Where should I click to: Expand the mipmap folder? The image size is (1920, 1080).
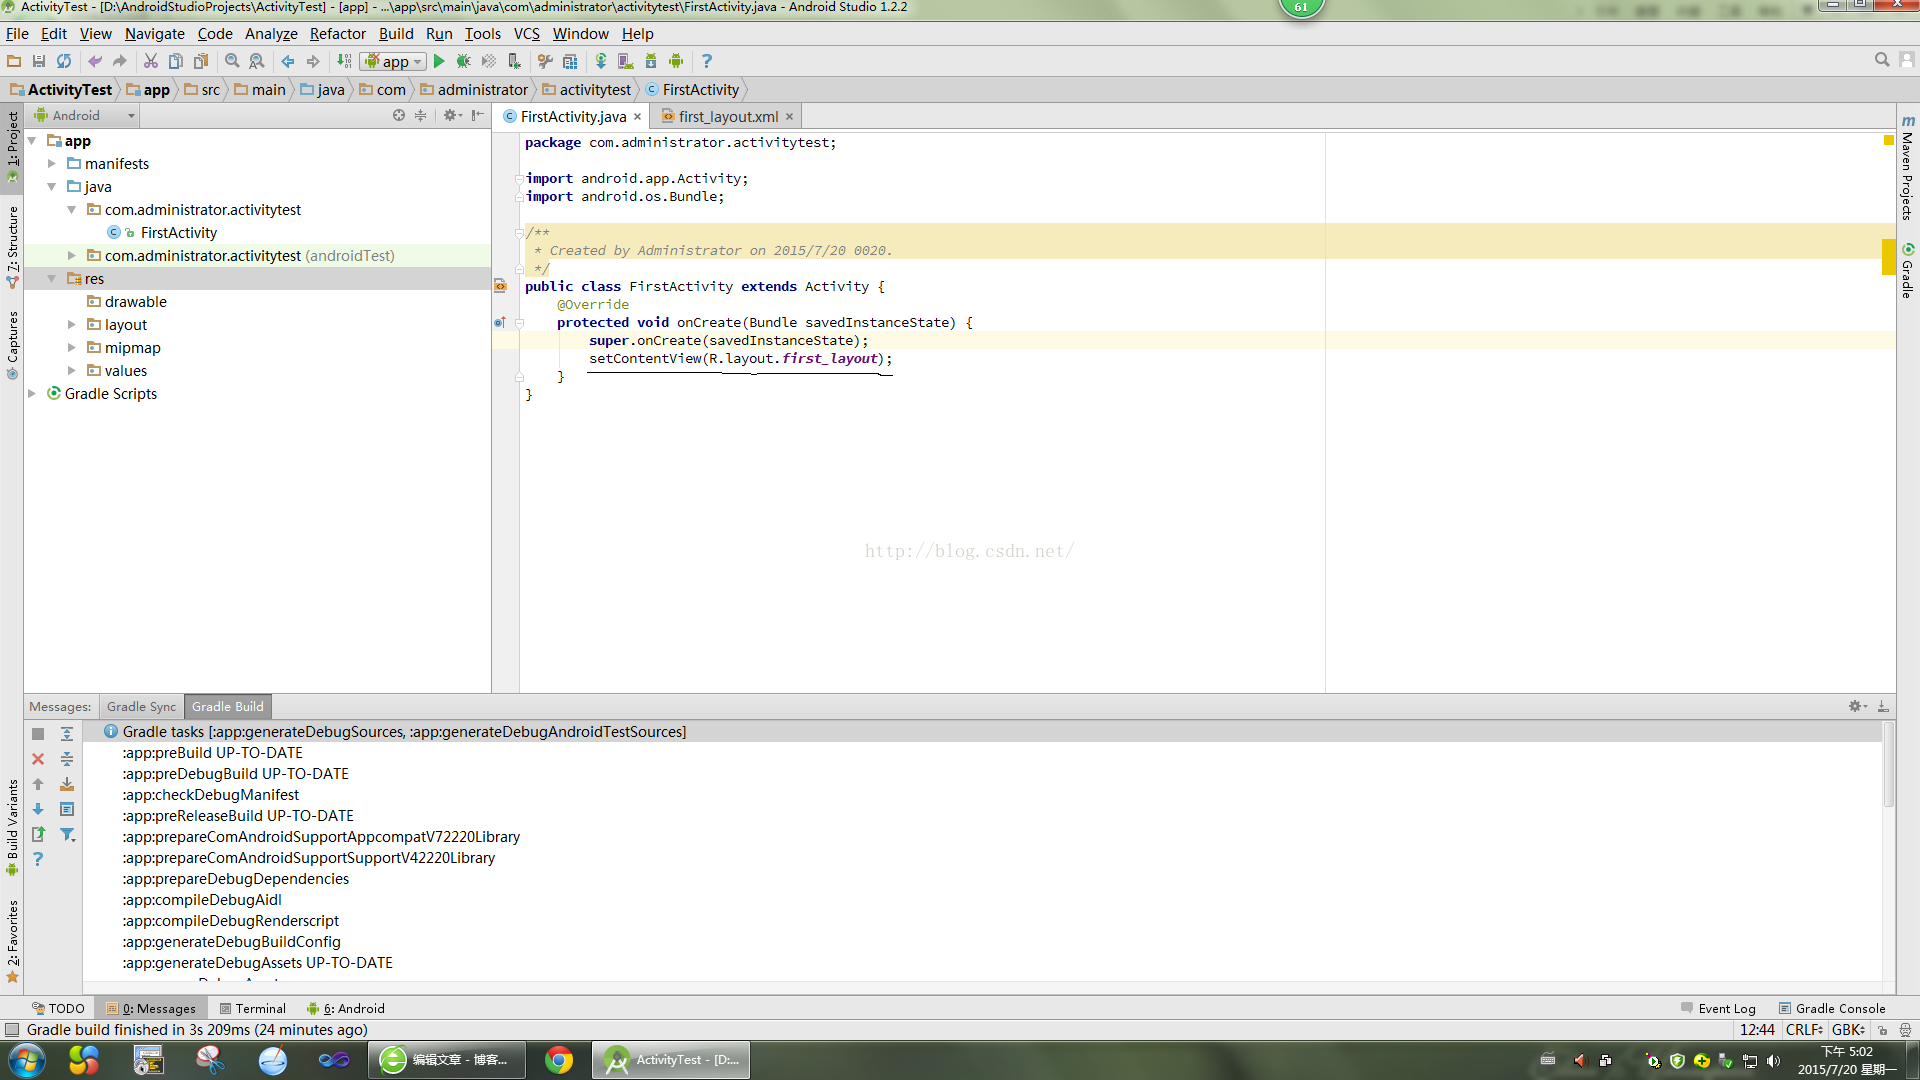tap(72, 348)
